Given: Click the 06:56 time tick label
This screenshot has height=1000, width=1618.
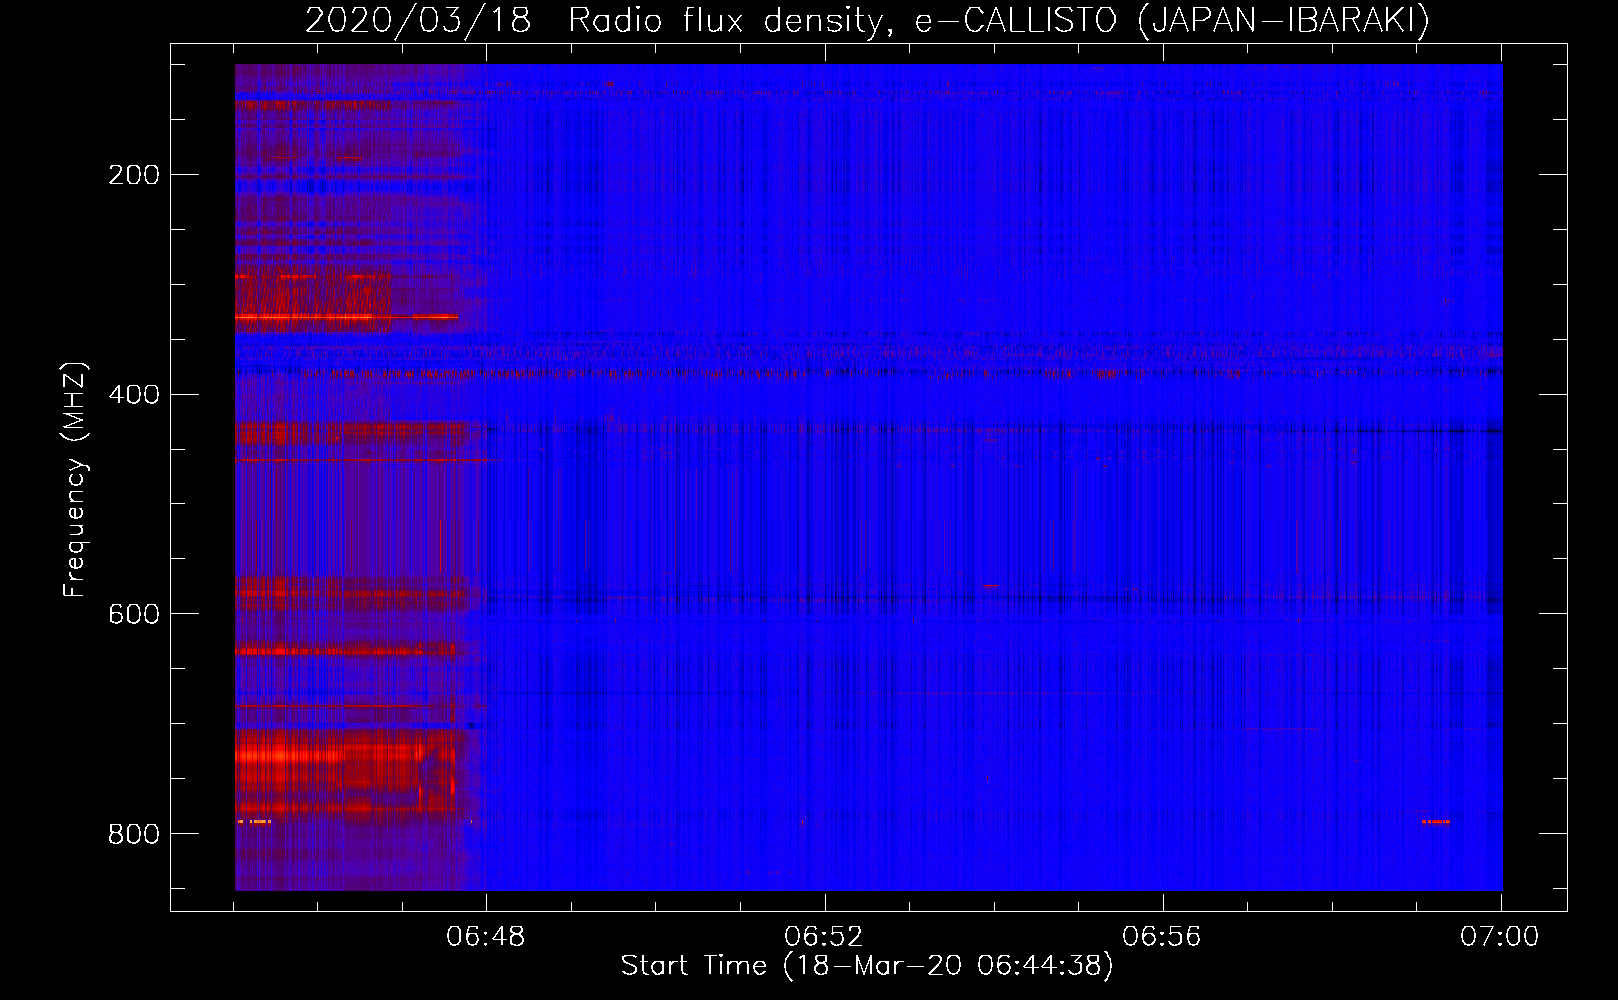Looking at the screenshot, I should click(1162, 936).
